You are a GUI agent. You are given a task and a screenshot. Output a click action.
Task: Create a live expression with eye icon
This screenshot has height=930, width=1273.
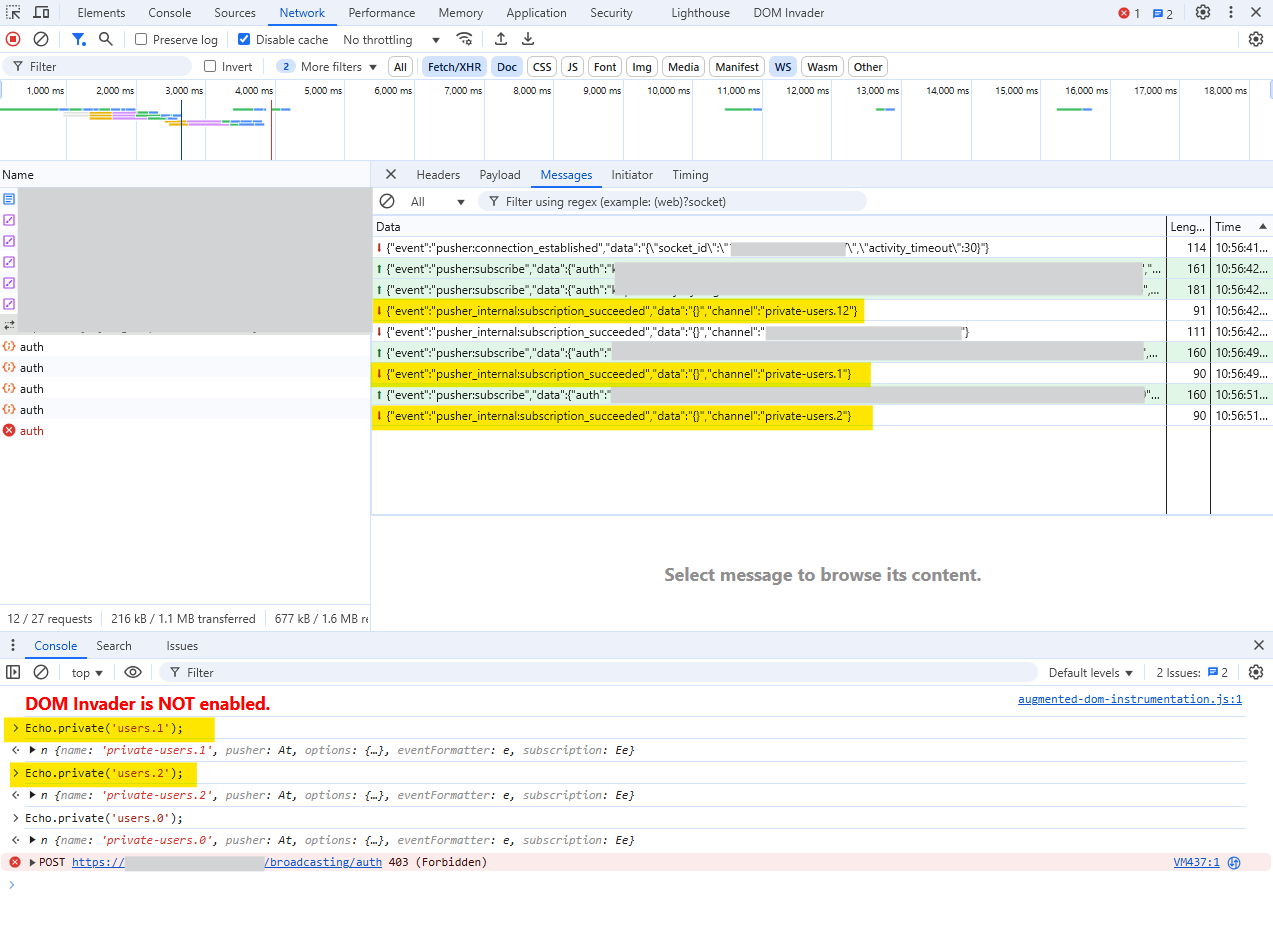tap(133, 672)
